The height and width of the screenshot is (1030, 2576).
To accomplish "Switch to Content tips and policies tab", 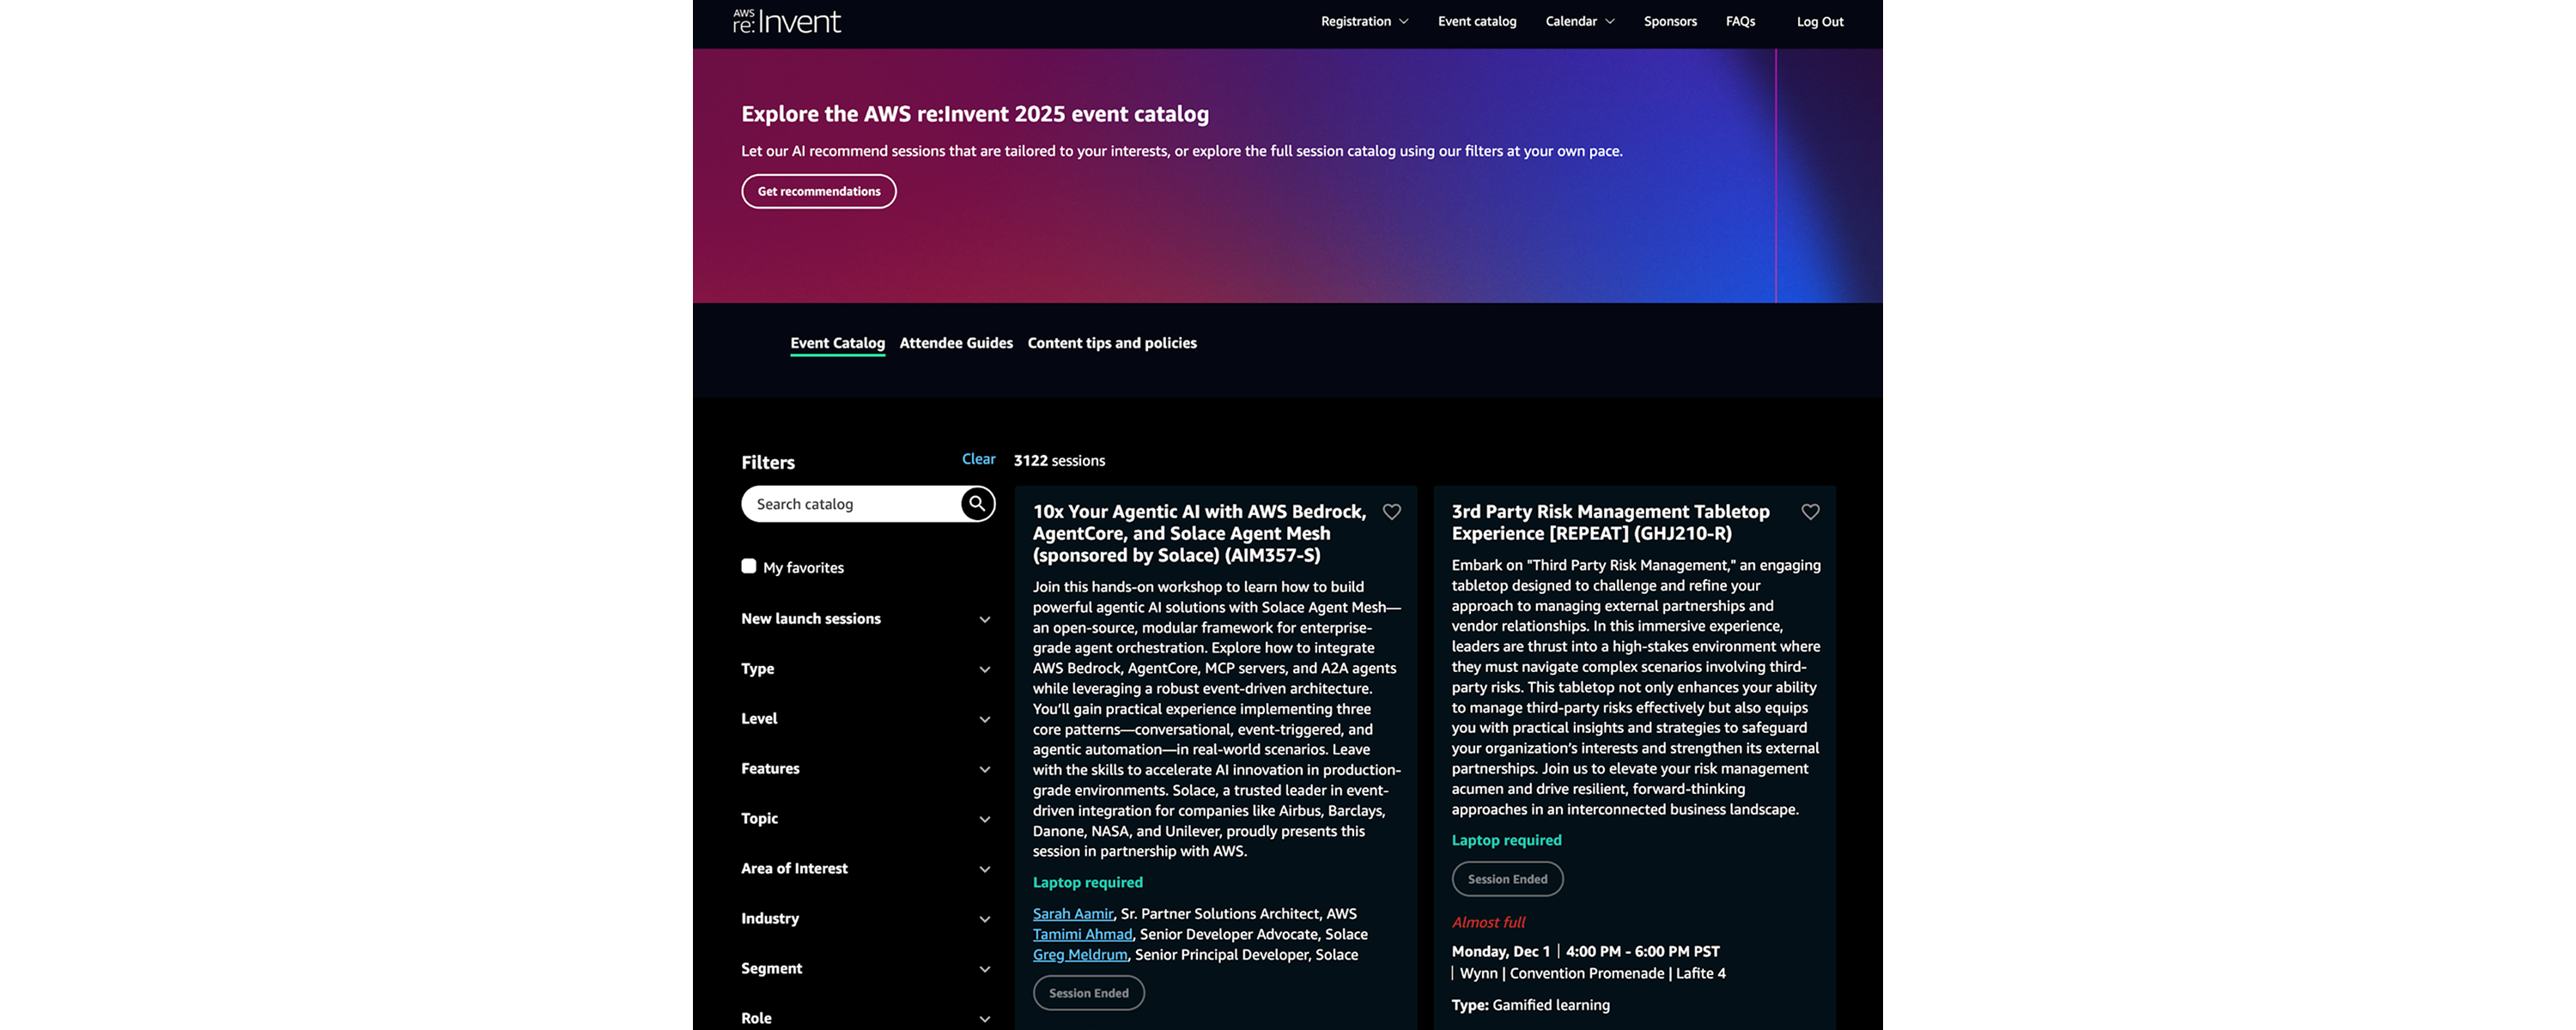I will point(1112,343).
